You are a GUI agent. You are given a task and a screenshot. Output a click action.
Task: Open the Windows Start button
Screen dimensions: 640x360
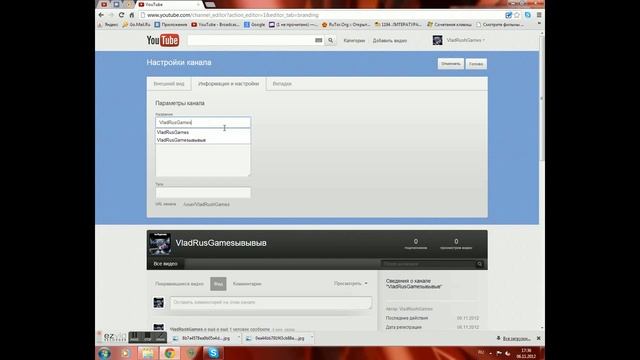click(104, 353)
